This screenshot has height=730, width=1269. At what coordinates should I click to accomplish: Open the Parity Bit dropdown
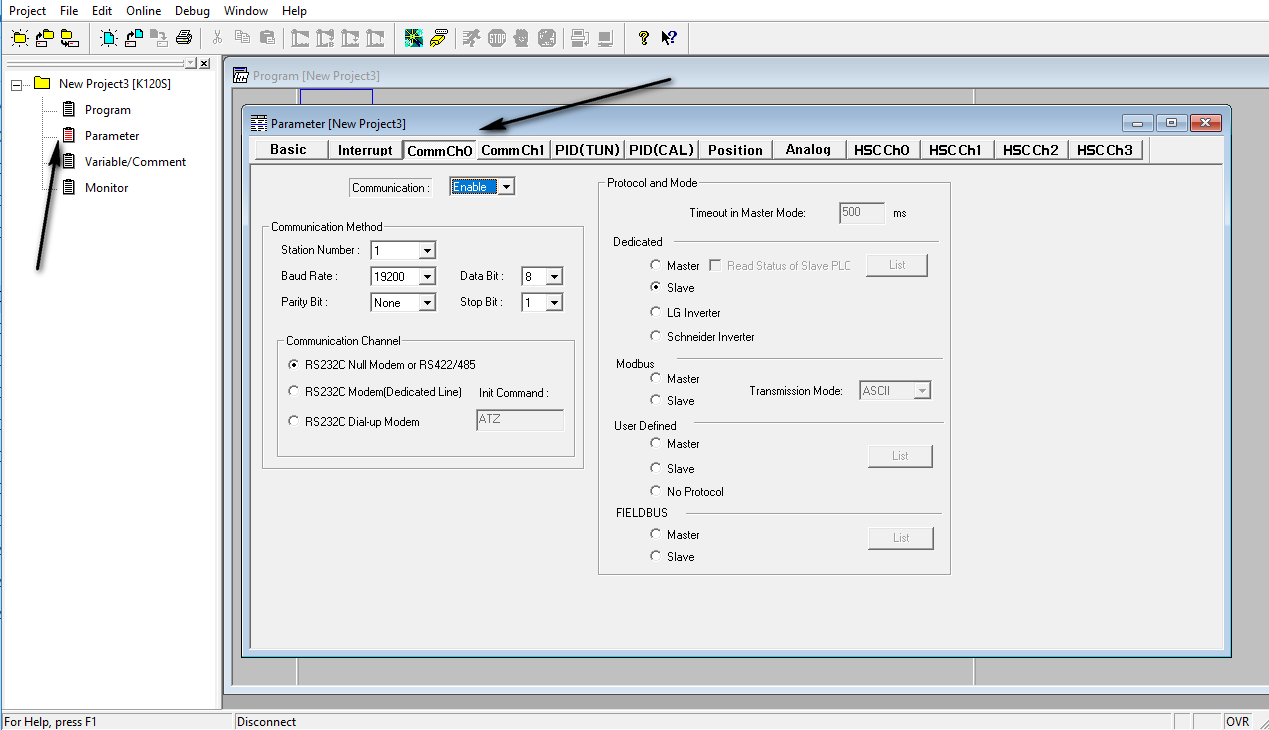427,302
